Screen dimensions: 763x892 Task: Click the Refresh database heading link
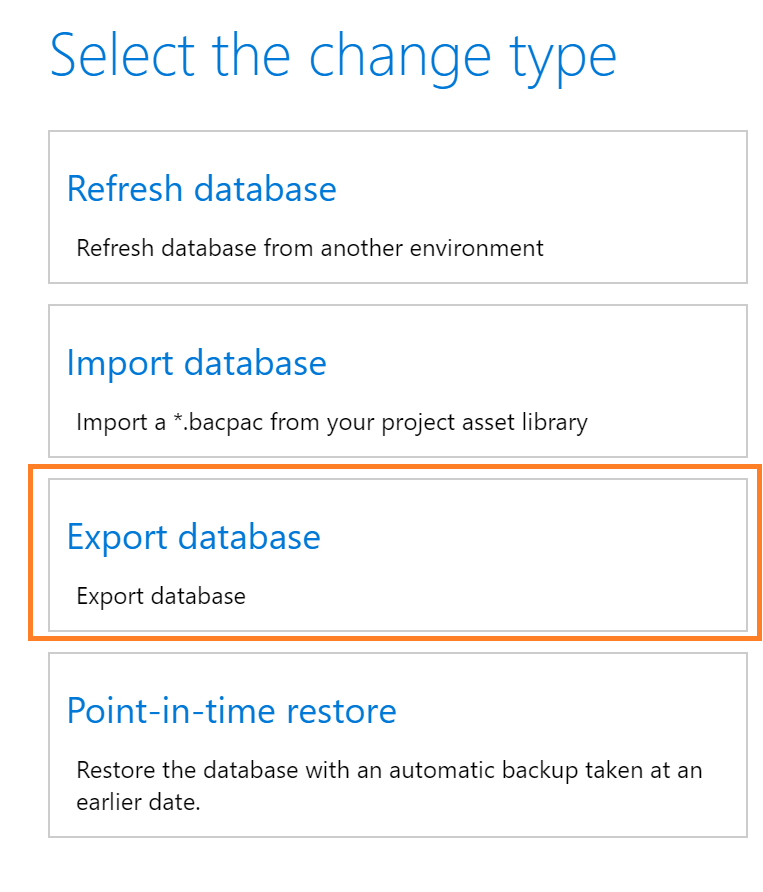201,189
